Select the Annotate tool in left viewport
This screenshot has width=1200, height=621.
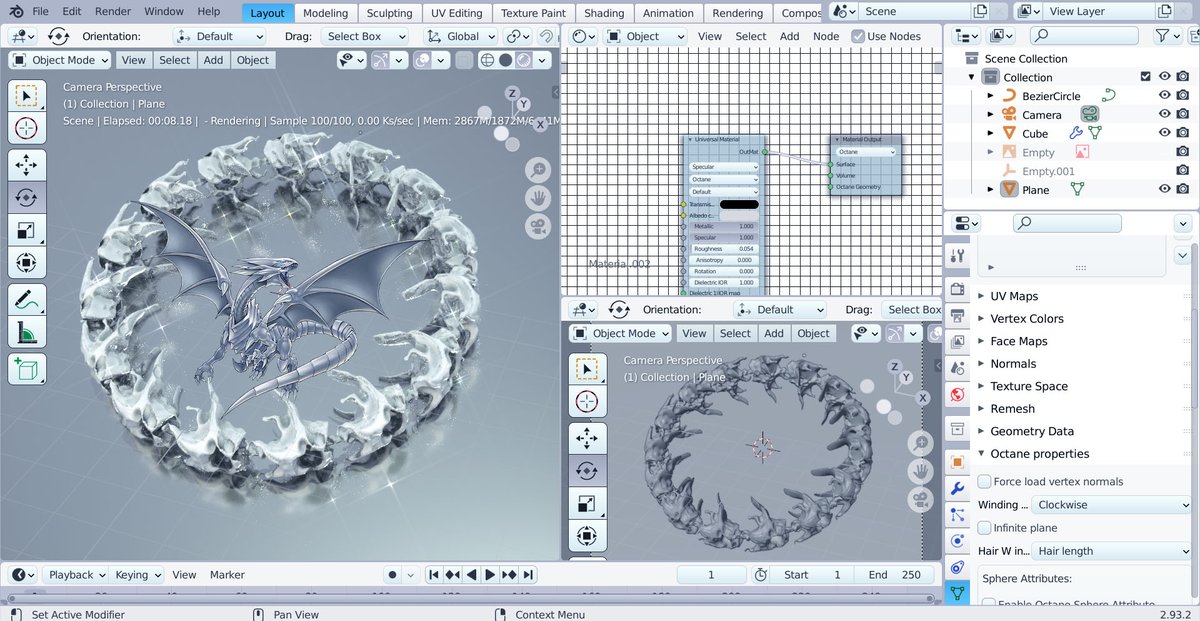tap(27, 300)
